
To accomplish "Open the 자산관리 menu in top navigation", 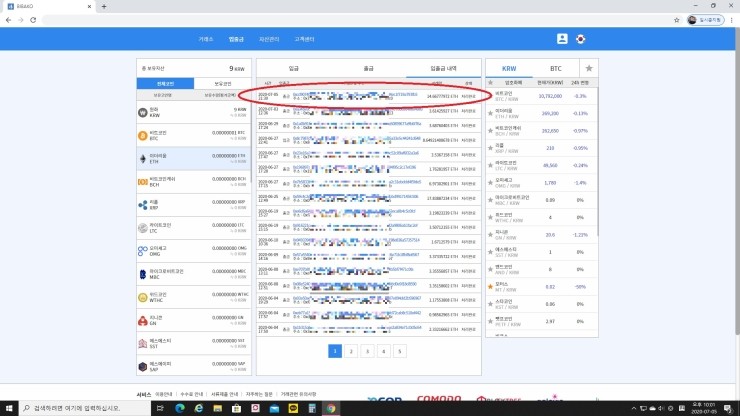I will point(269,39).
